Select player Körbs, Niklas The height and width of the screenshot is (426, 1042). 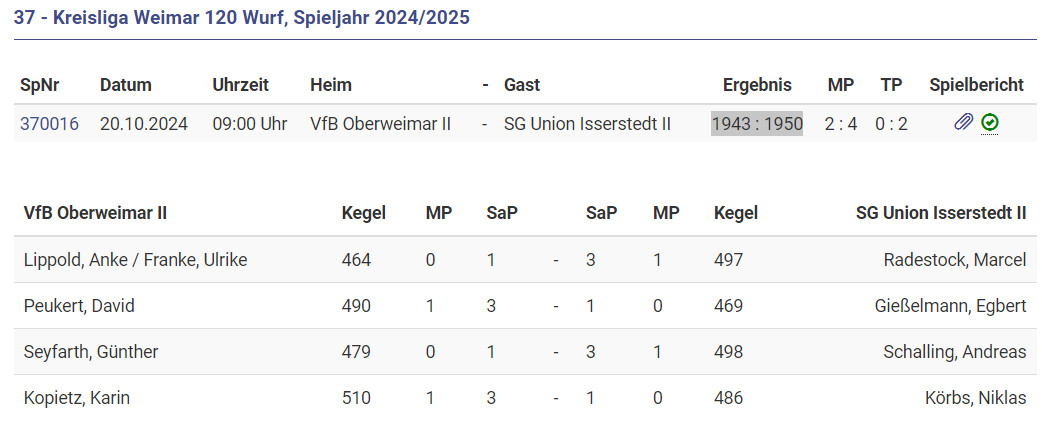click(x=976, y=398)
